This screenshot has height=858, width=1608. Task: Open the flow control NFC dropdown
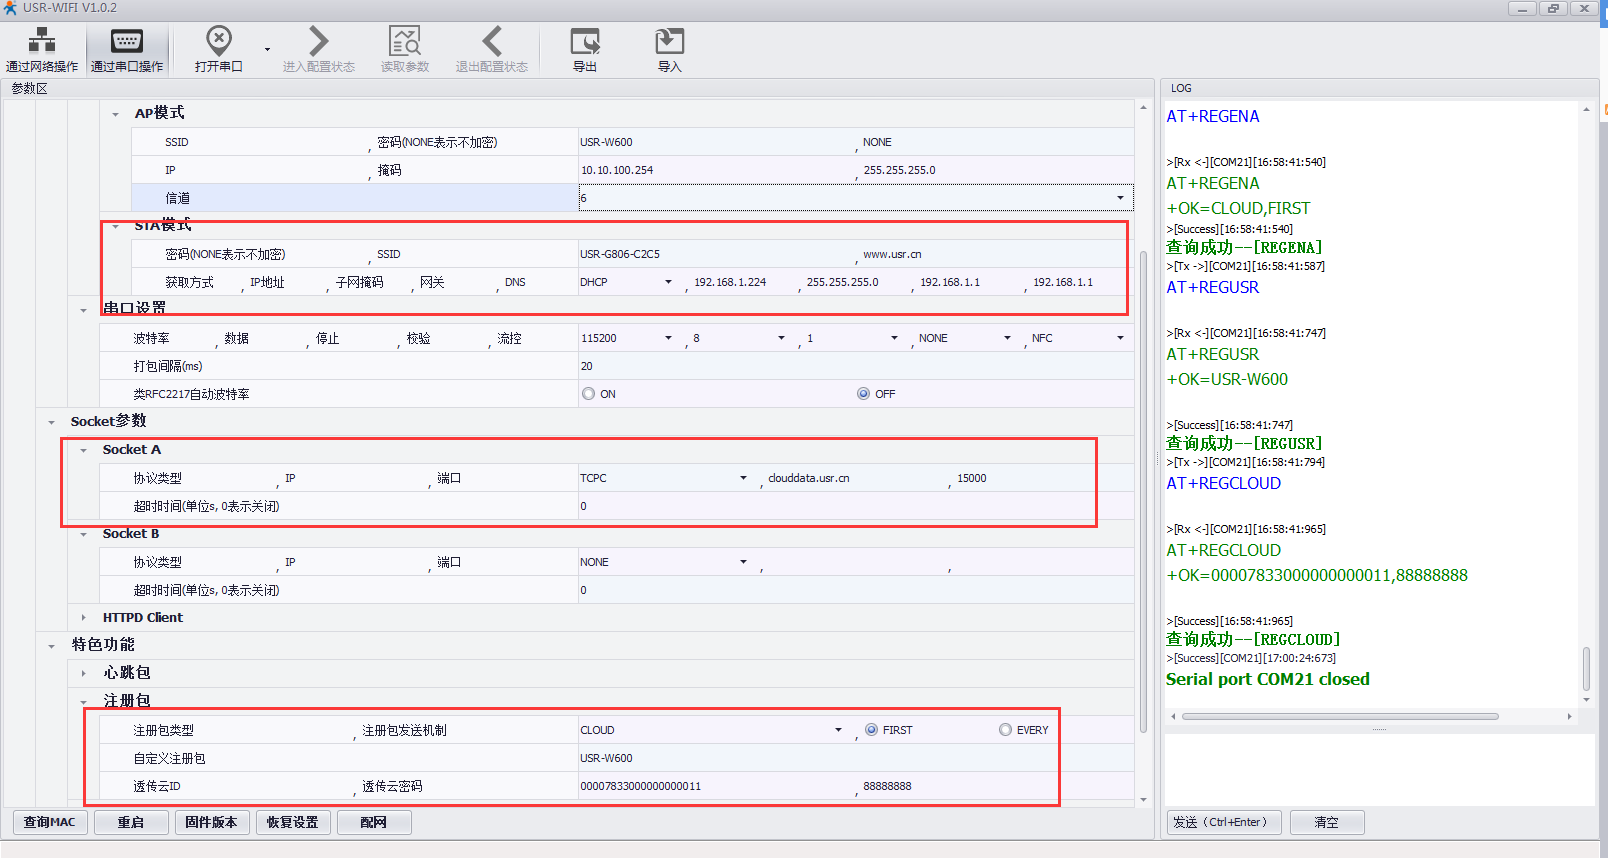click(x=1120, y=338)
